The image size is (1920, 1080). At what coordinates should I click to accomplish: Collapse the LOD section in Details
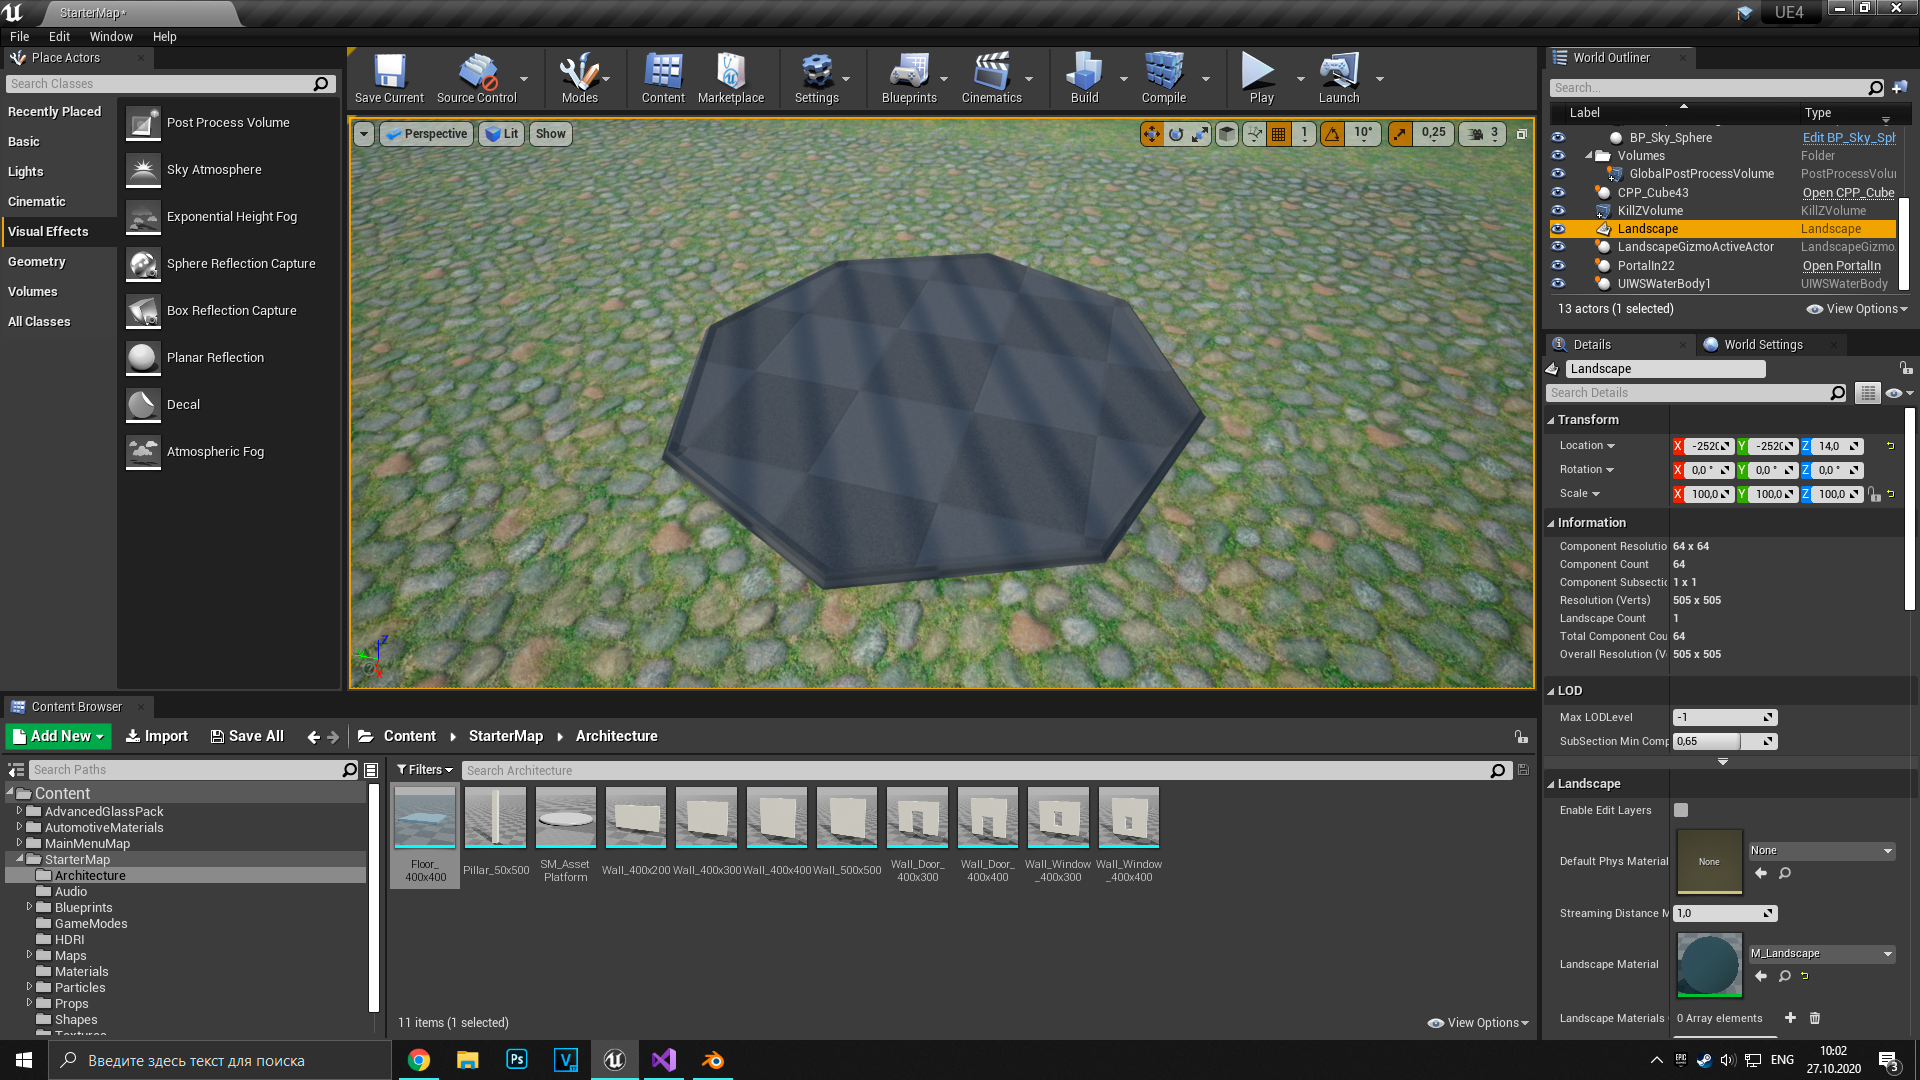tap(1551, 691)
